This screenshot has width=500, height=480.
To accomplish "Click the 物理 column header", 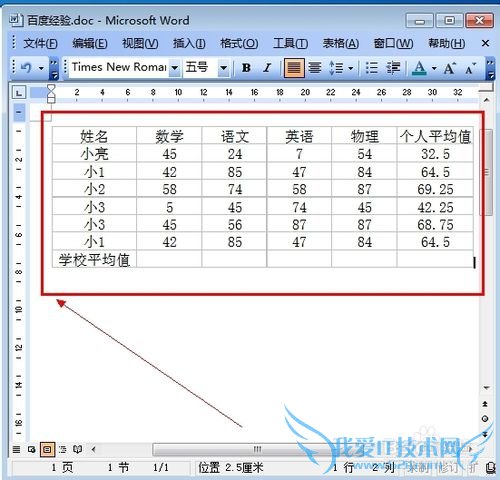I will pos(365,136).
